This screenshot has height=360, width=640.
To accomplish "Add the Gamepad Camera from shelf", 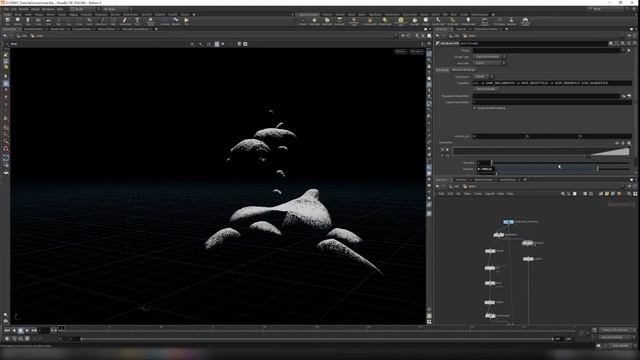I will [525, 21].
